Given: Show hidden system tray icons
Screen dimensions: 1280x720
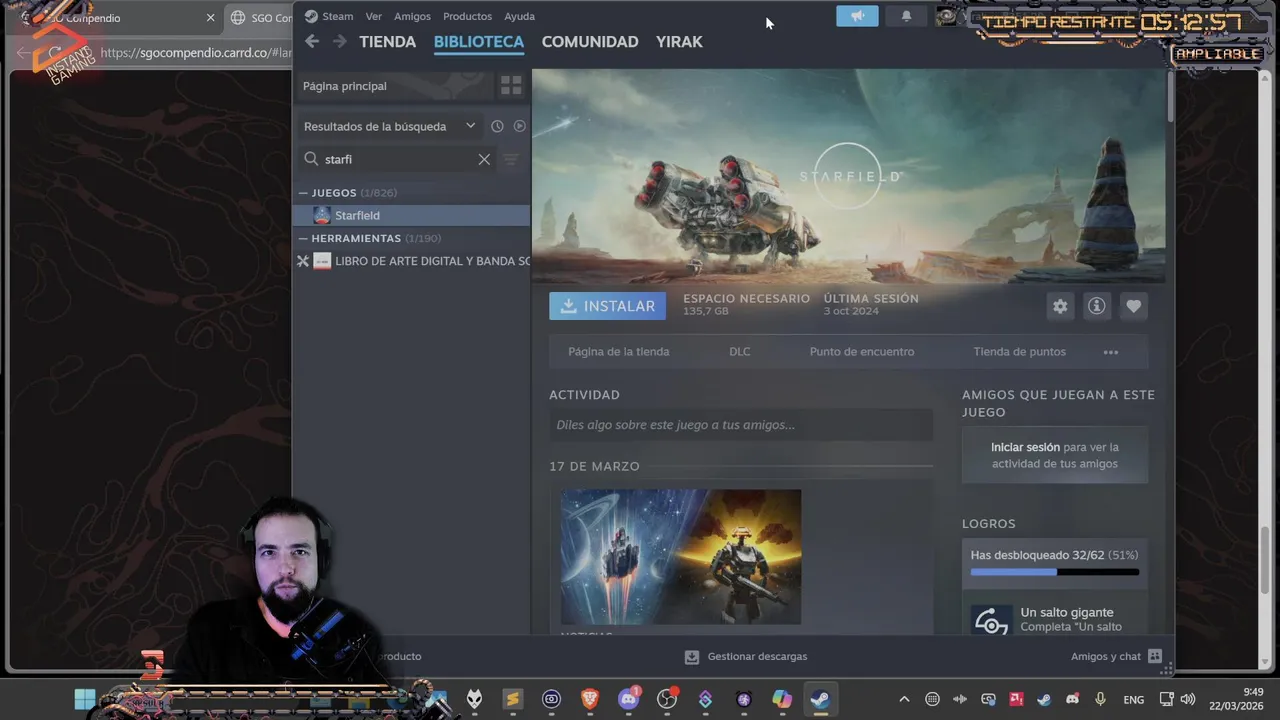Looking at the screenshot, I should (x=904, y=699).
